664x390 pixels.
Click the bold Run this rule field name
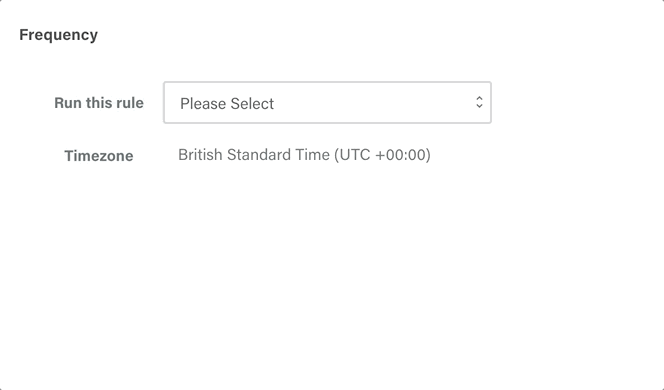coord(99,103)
